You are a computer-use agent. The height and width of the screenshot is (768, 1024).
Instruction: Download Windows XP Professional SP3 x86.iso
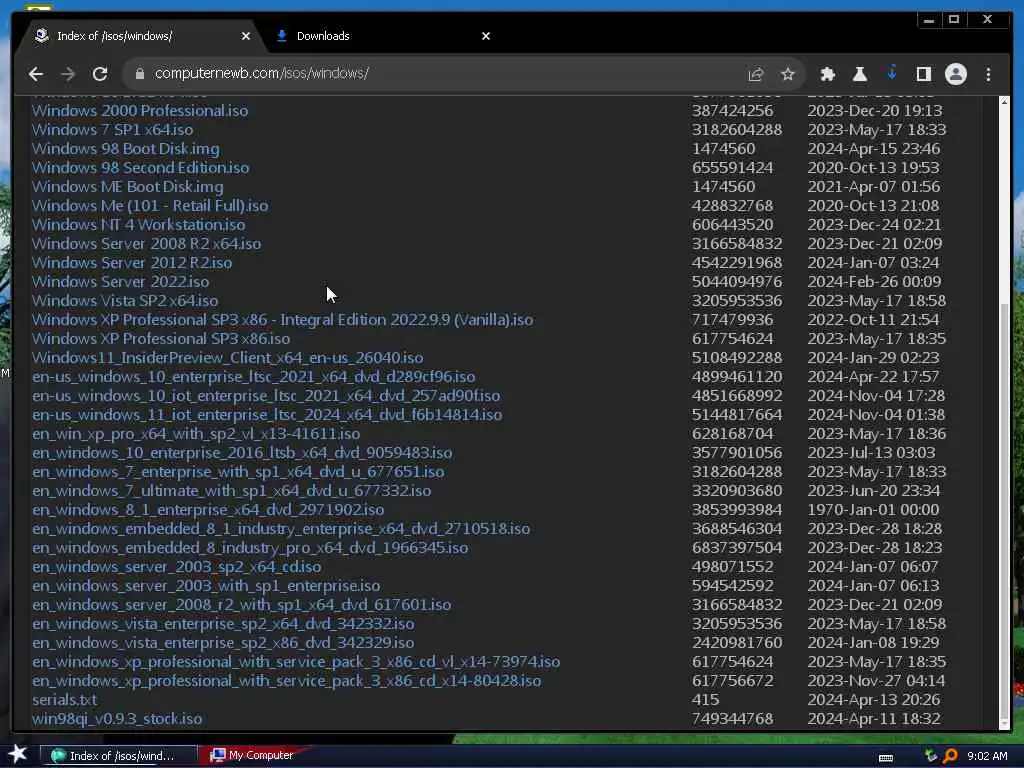point(161,338)
